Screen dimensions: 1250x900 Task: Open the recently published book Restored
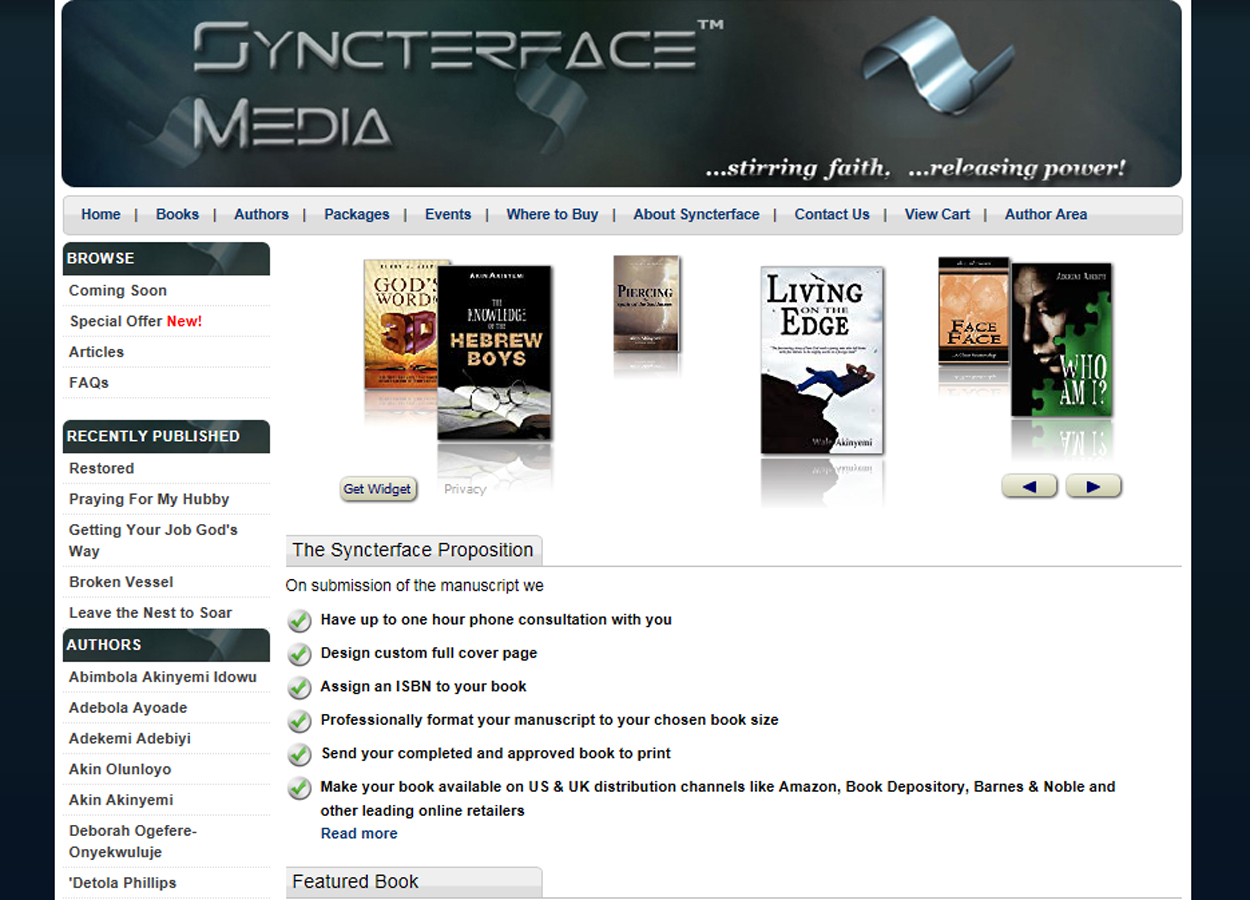[x=101, y=468]
